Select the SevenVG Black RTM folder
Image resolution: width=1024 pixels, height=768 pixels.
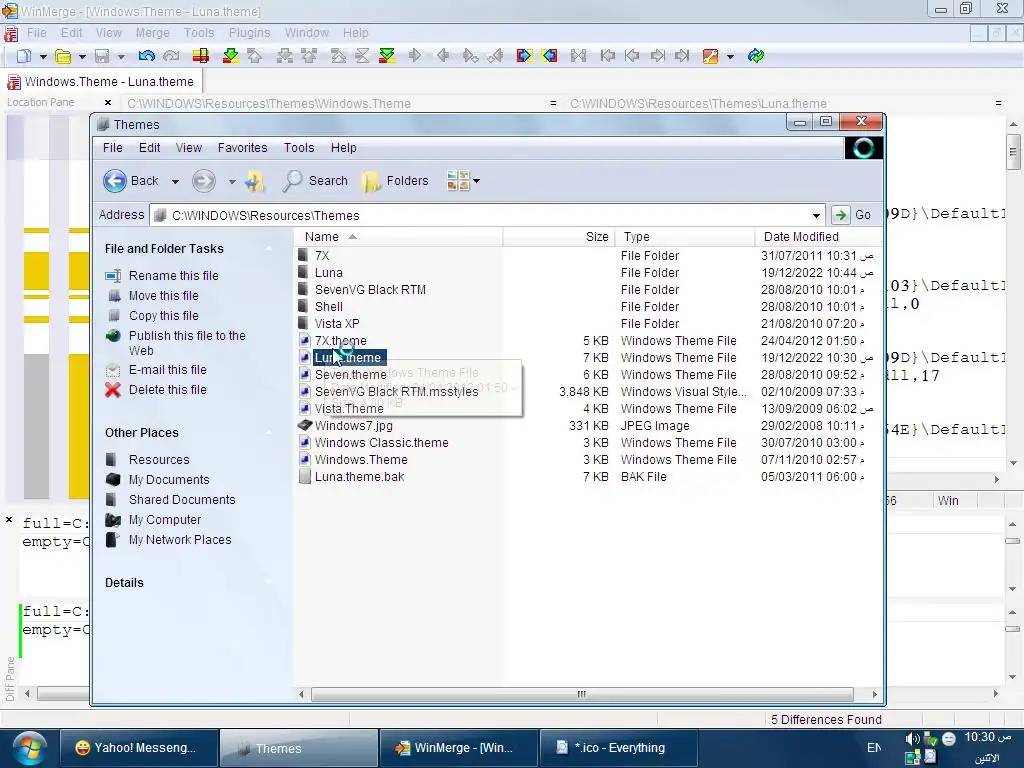(370, 290)
